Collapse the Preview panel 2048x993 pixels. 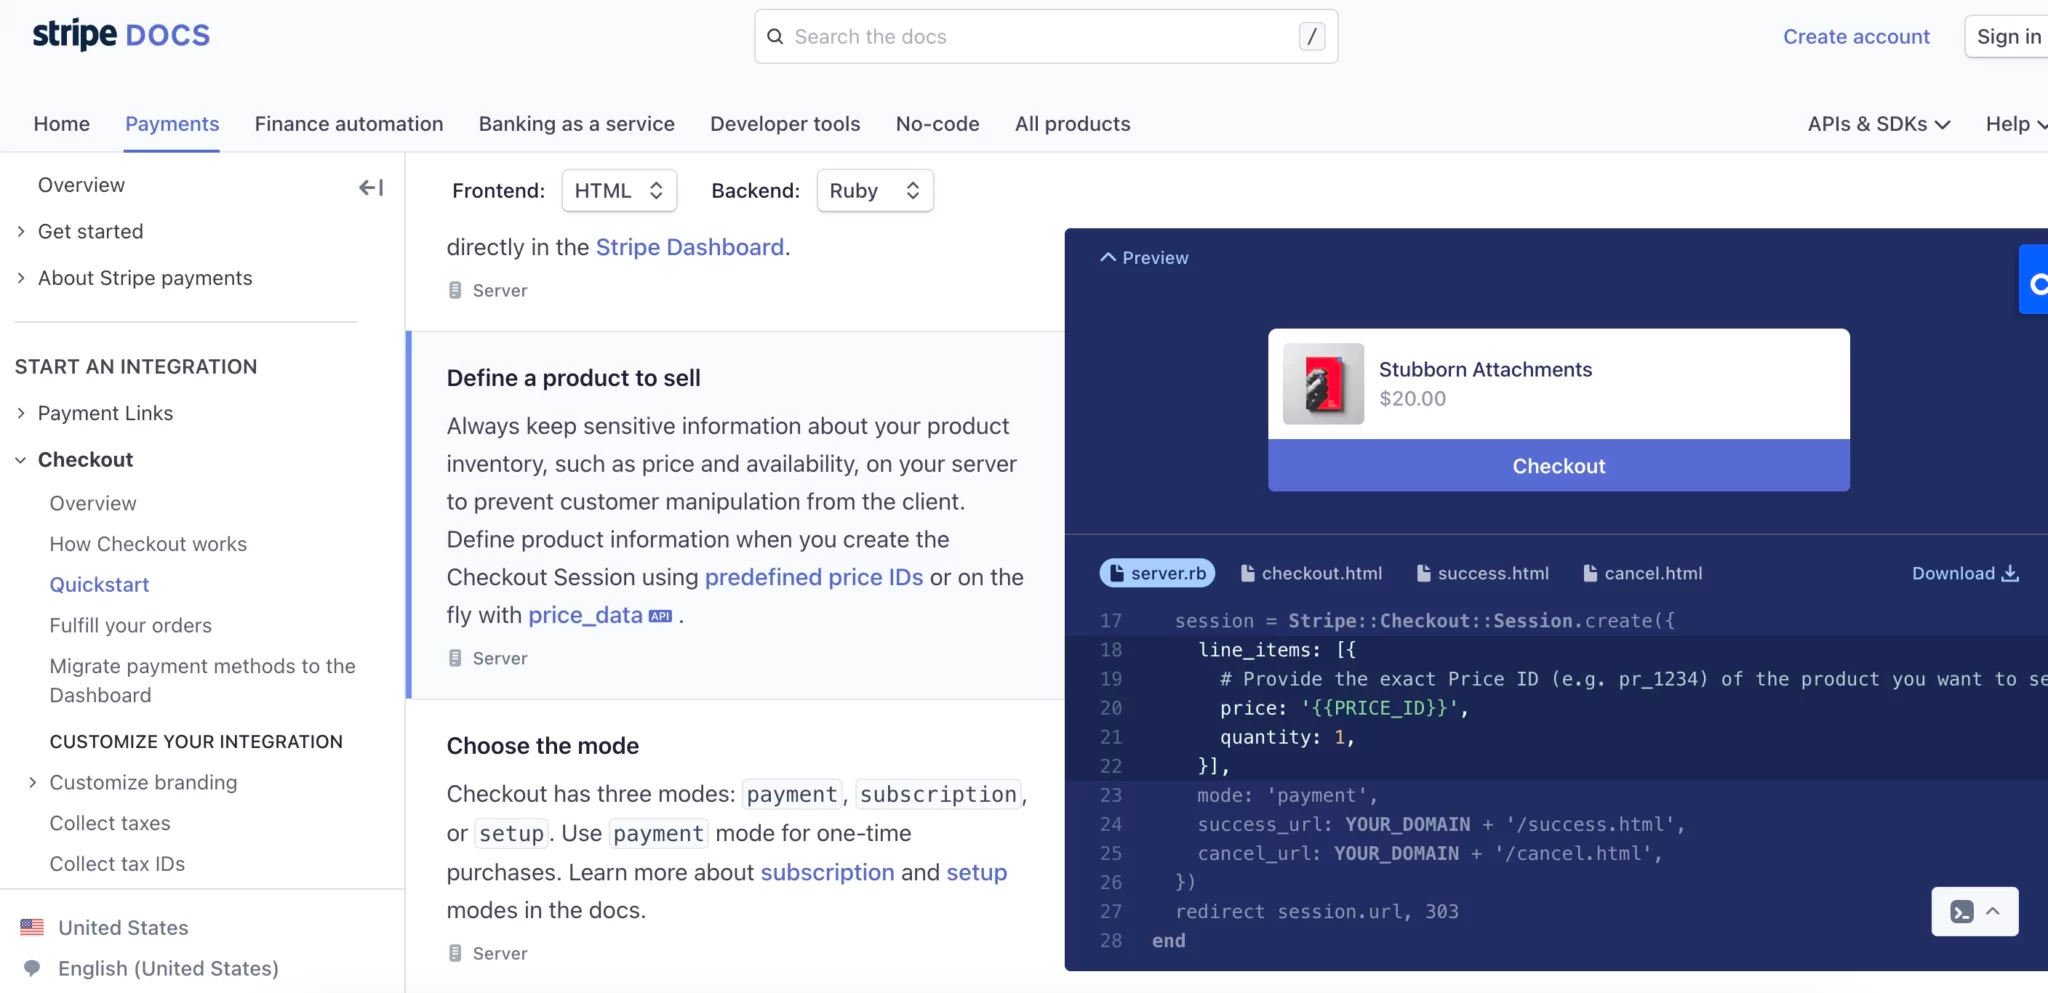(1145, 257)
